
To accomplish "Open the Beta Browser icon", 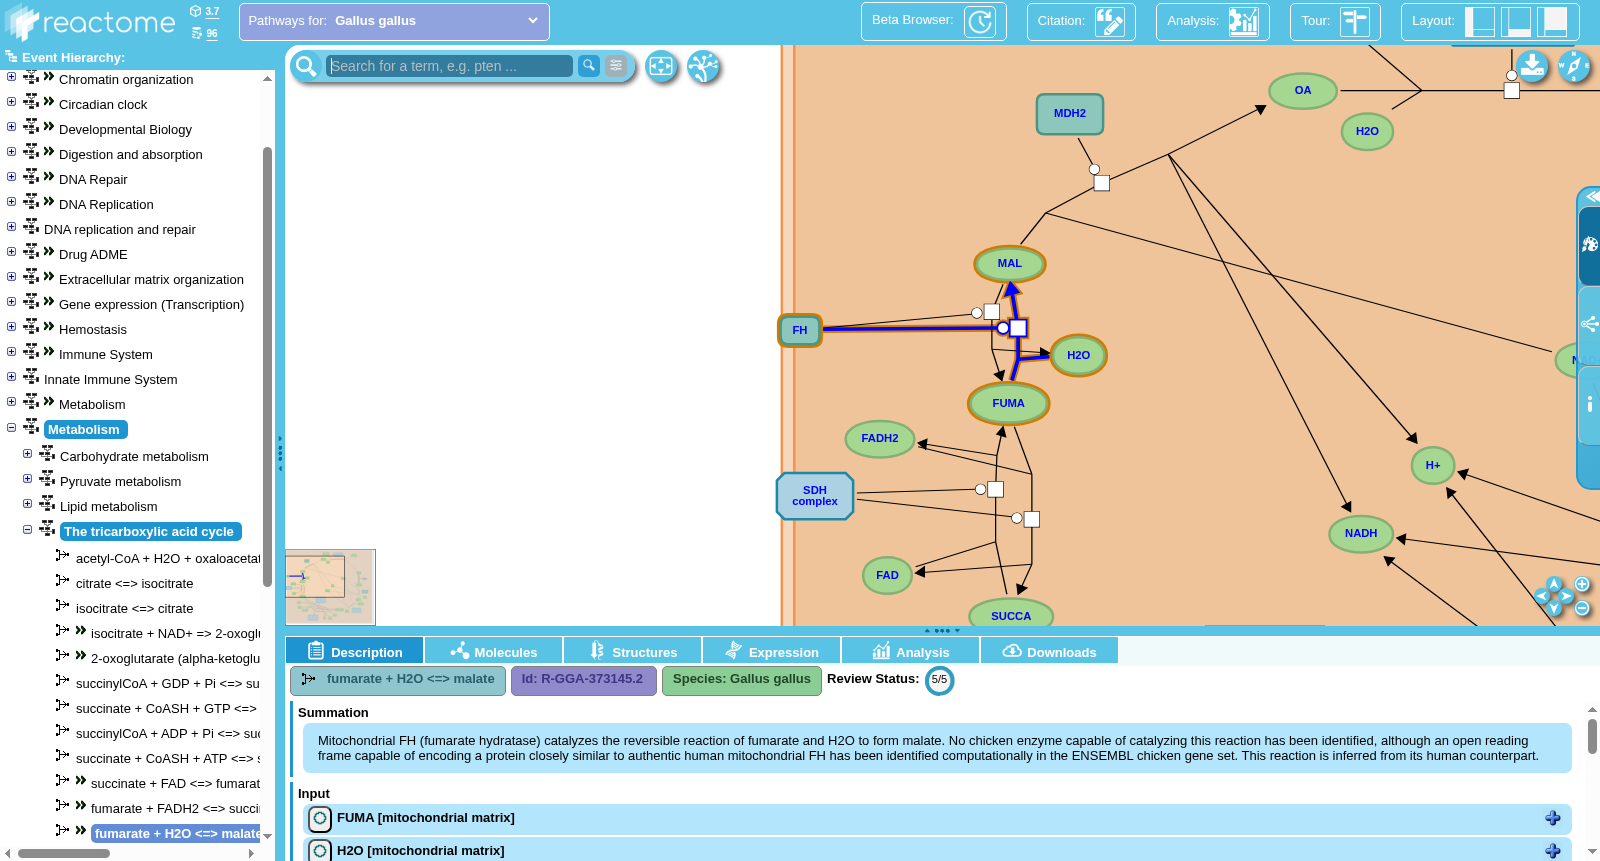I will (980, 21).
